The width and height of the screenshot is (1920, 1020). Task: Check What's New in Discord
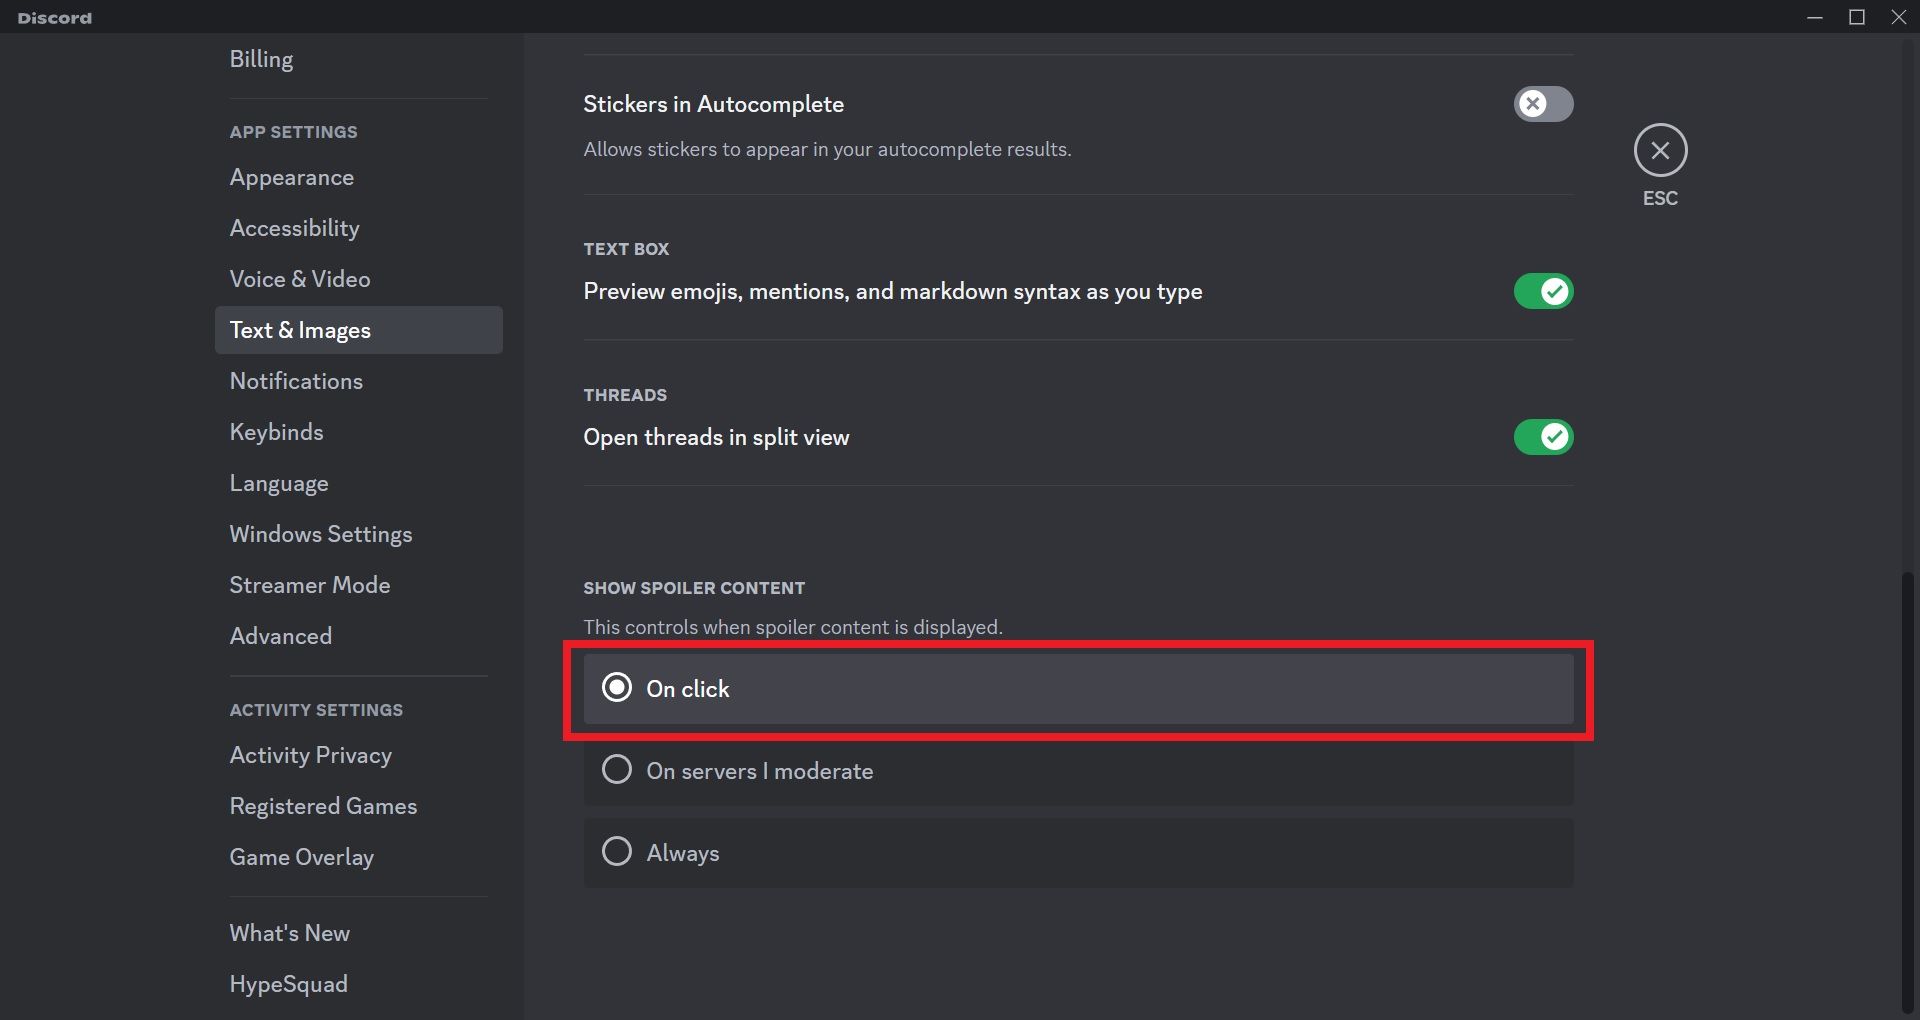tap(289, 932)
